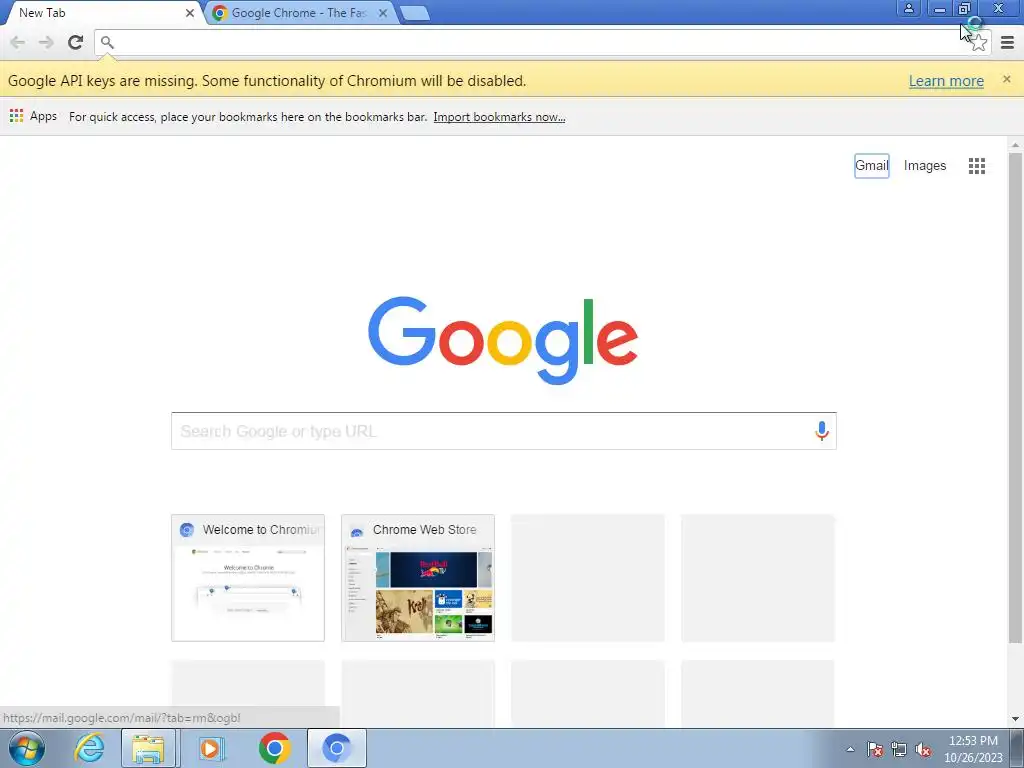
Task: Open the Windows Start menu
Action: [27, 748]
